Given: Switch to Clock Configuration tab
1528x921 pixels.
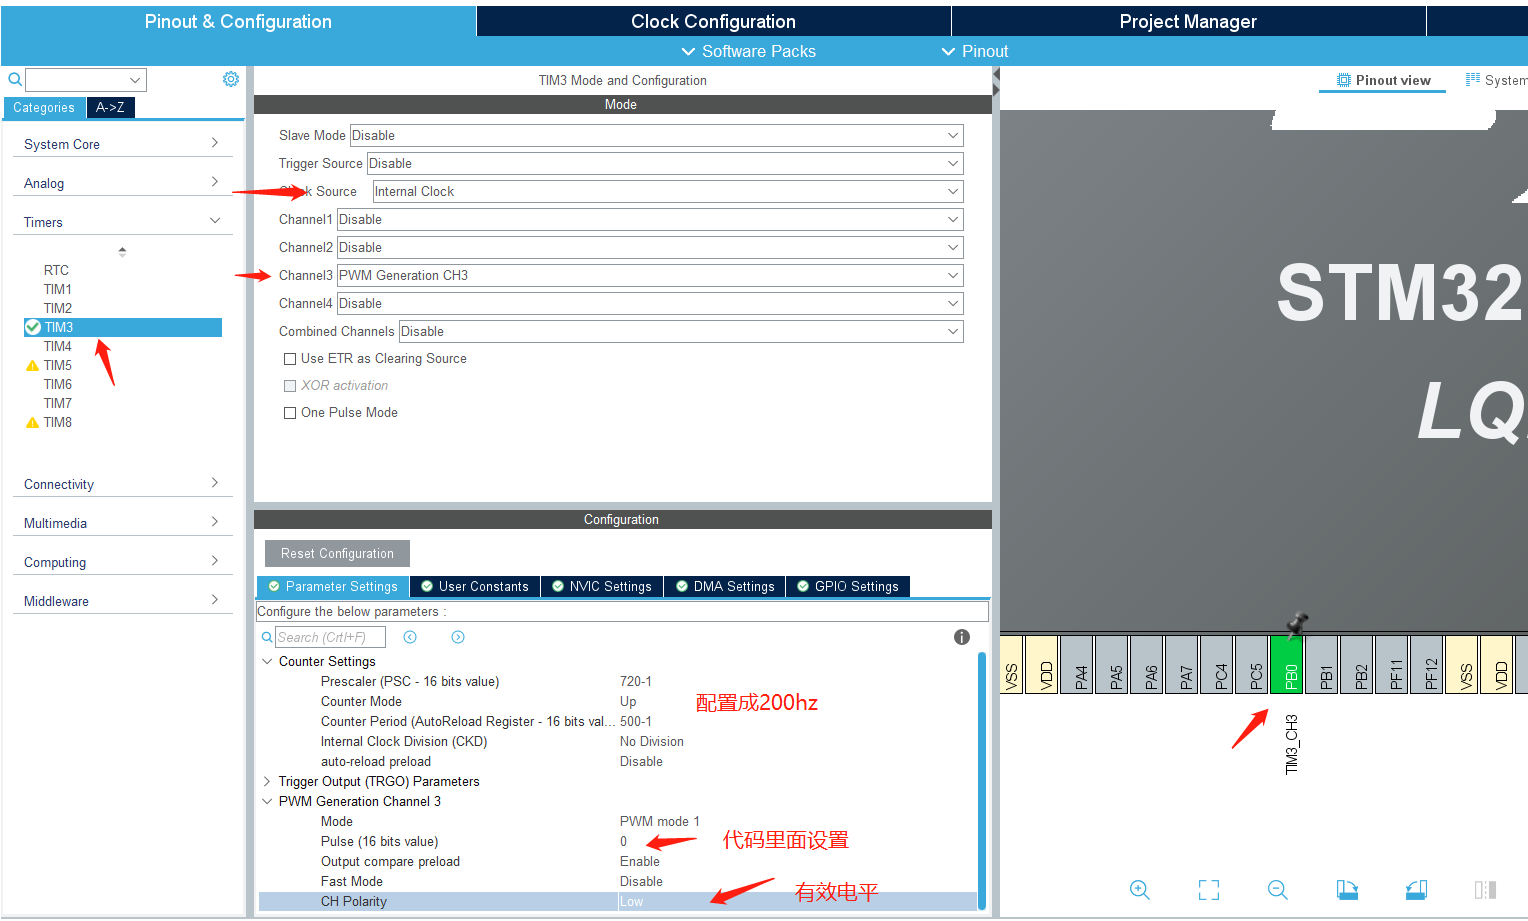Looking at the screenshot, I should 713,21.
